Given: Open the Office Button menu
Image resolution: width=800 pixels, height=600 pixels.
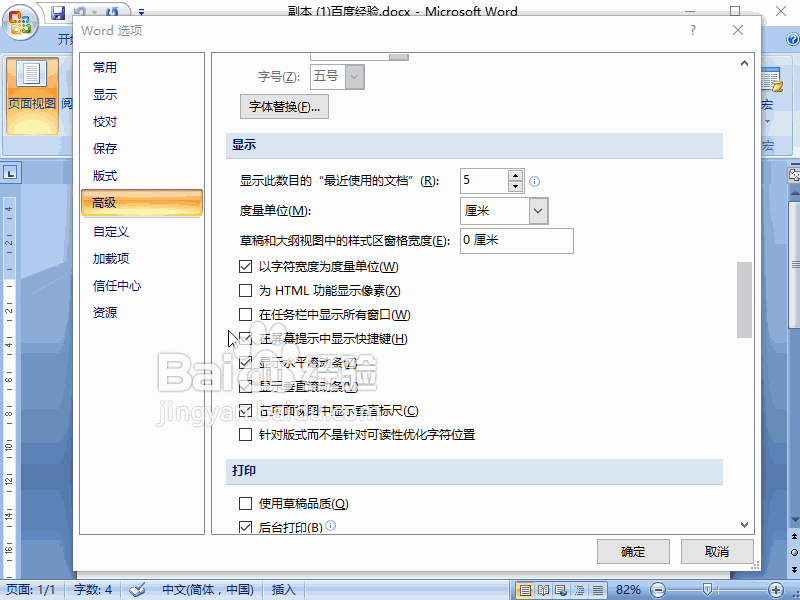Looking at the screenshot, I should [x=20, y=22].
